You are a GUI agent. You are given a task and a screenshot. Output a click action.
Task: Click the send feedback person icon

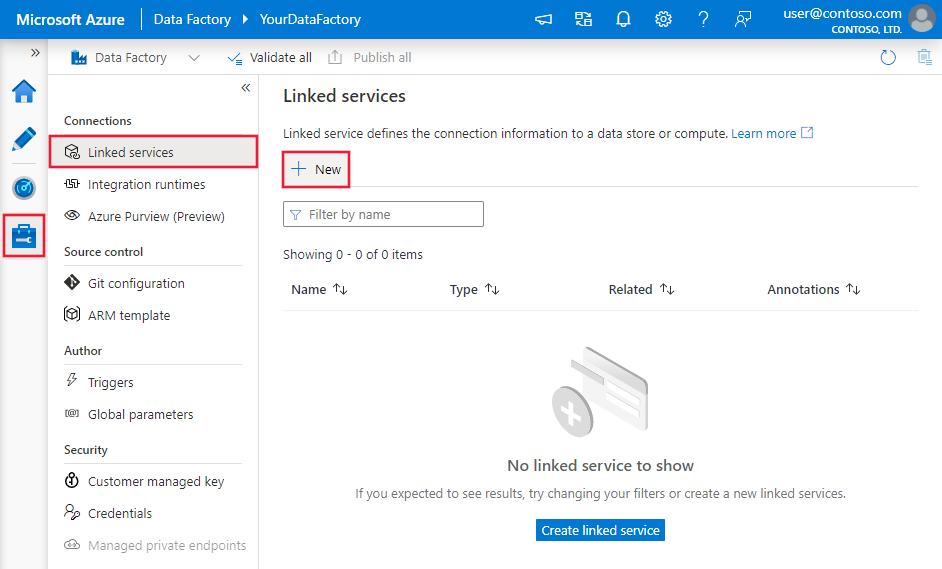pyautogui.click(x=743, y=19)
